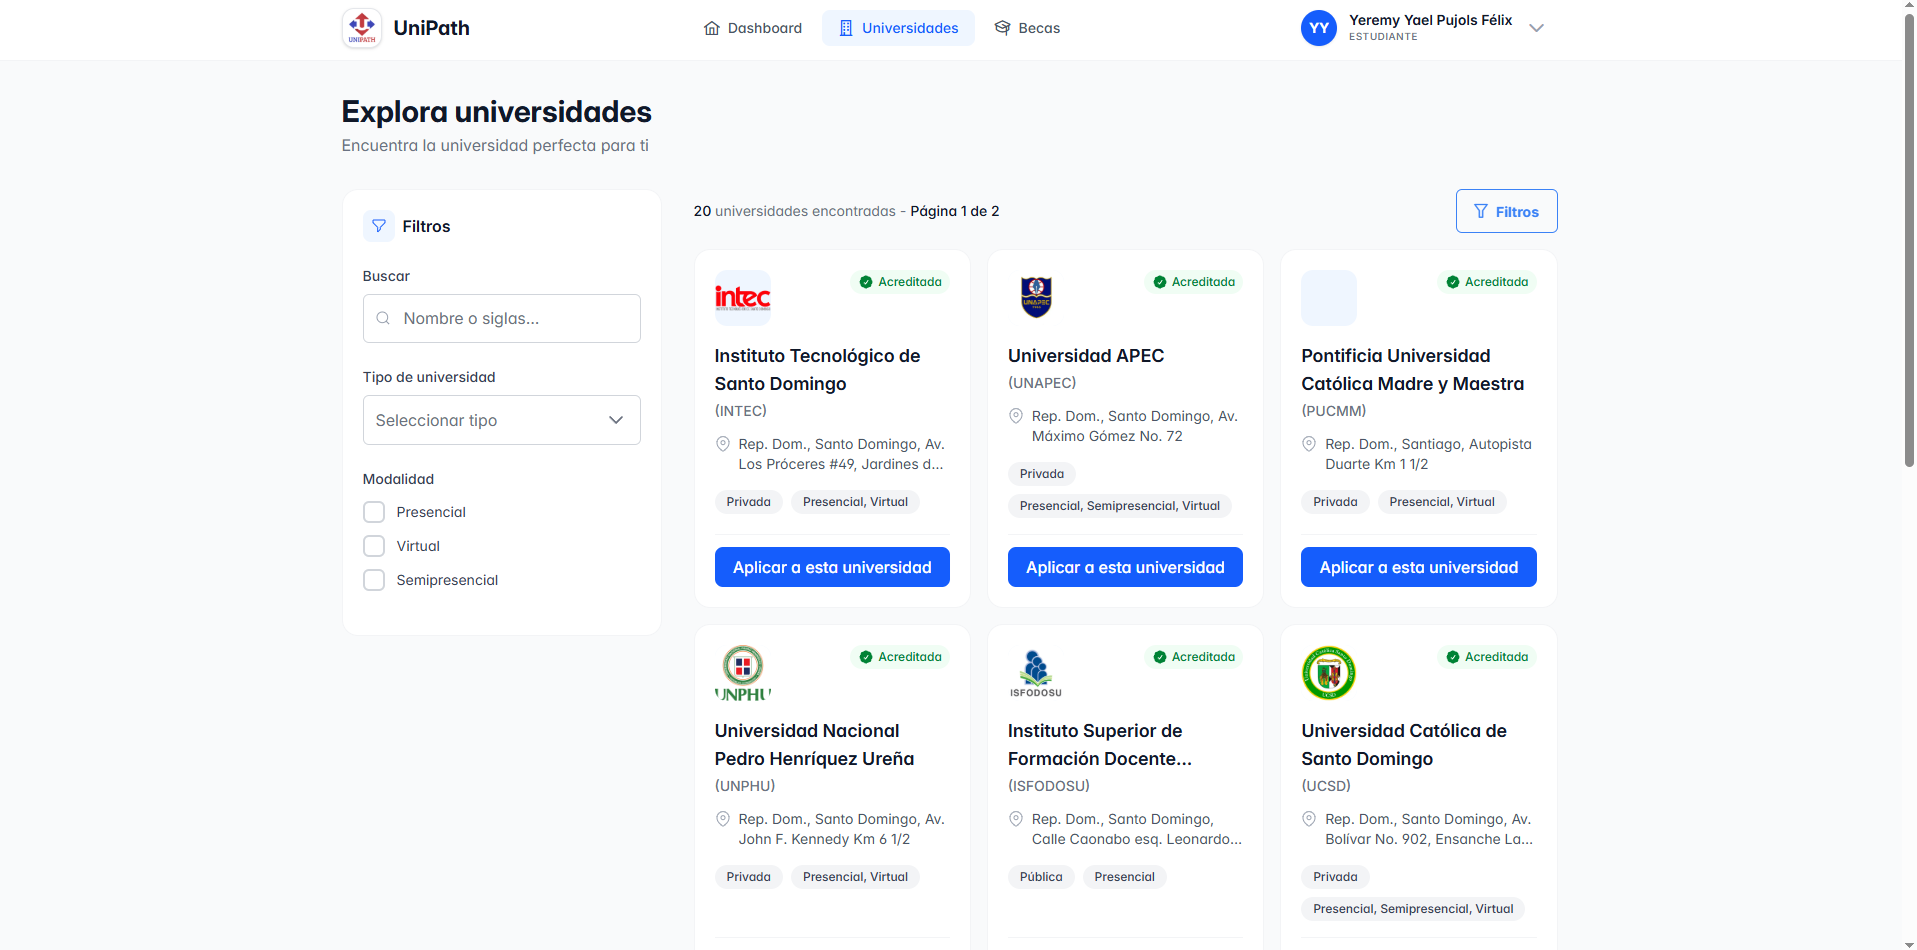Viewport: 1917px width, 950px height.
Task: Click the Acreditada badge on UCSD card
Action: click(x=1487, y=657)
